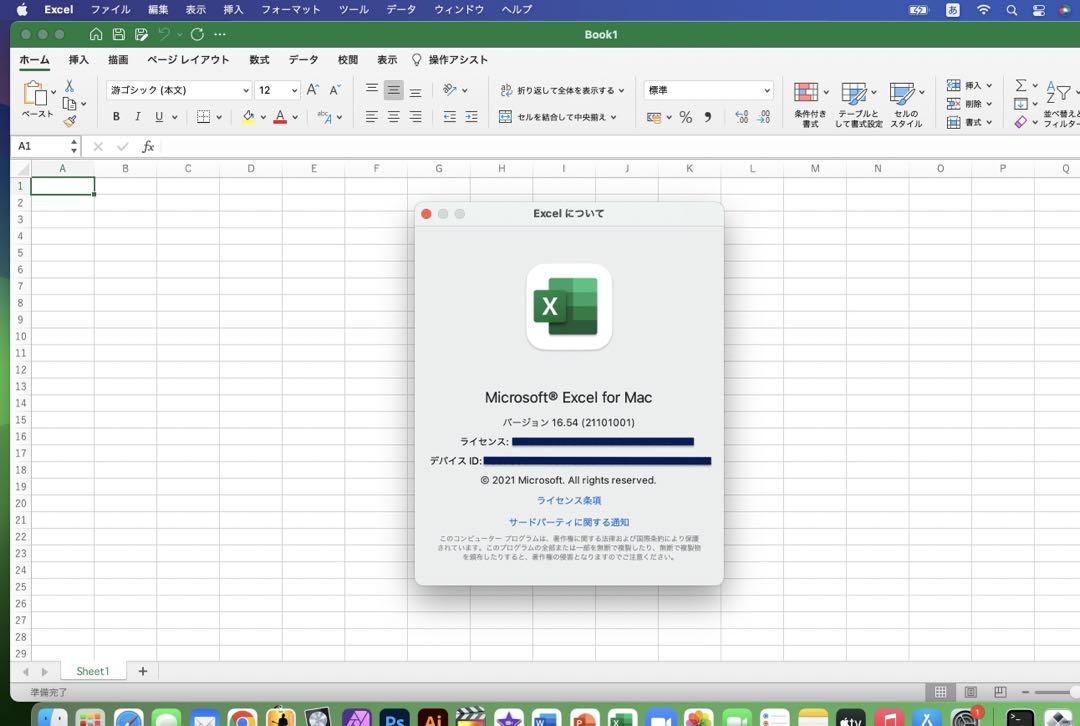Viewport: 1080px width, 726px height.
Task: Expand font color dropdown arrow
Action: click(x=295, y=117)
